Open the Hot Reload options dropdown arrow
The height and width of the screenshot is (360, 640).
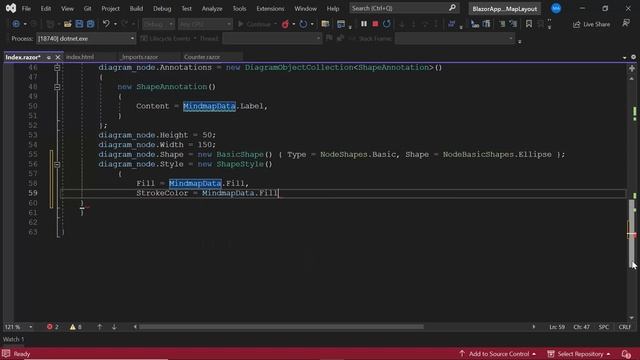(x=294, y=24)
